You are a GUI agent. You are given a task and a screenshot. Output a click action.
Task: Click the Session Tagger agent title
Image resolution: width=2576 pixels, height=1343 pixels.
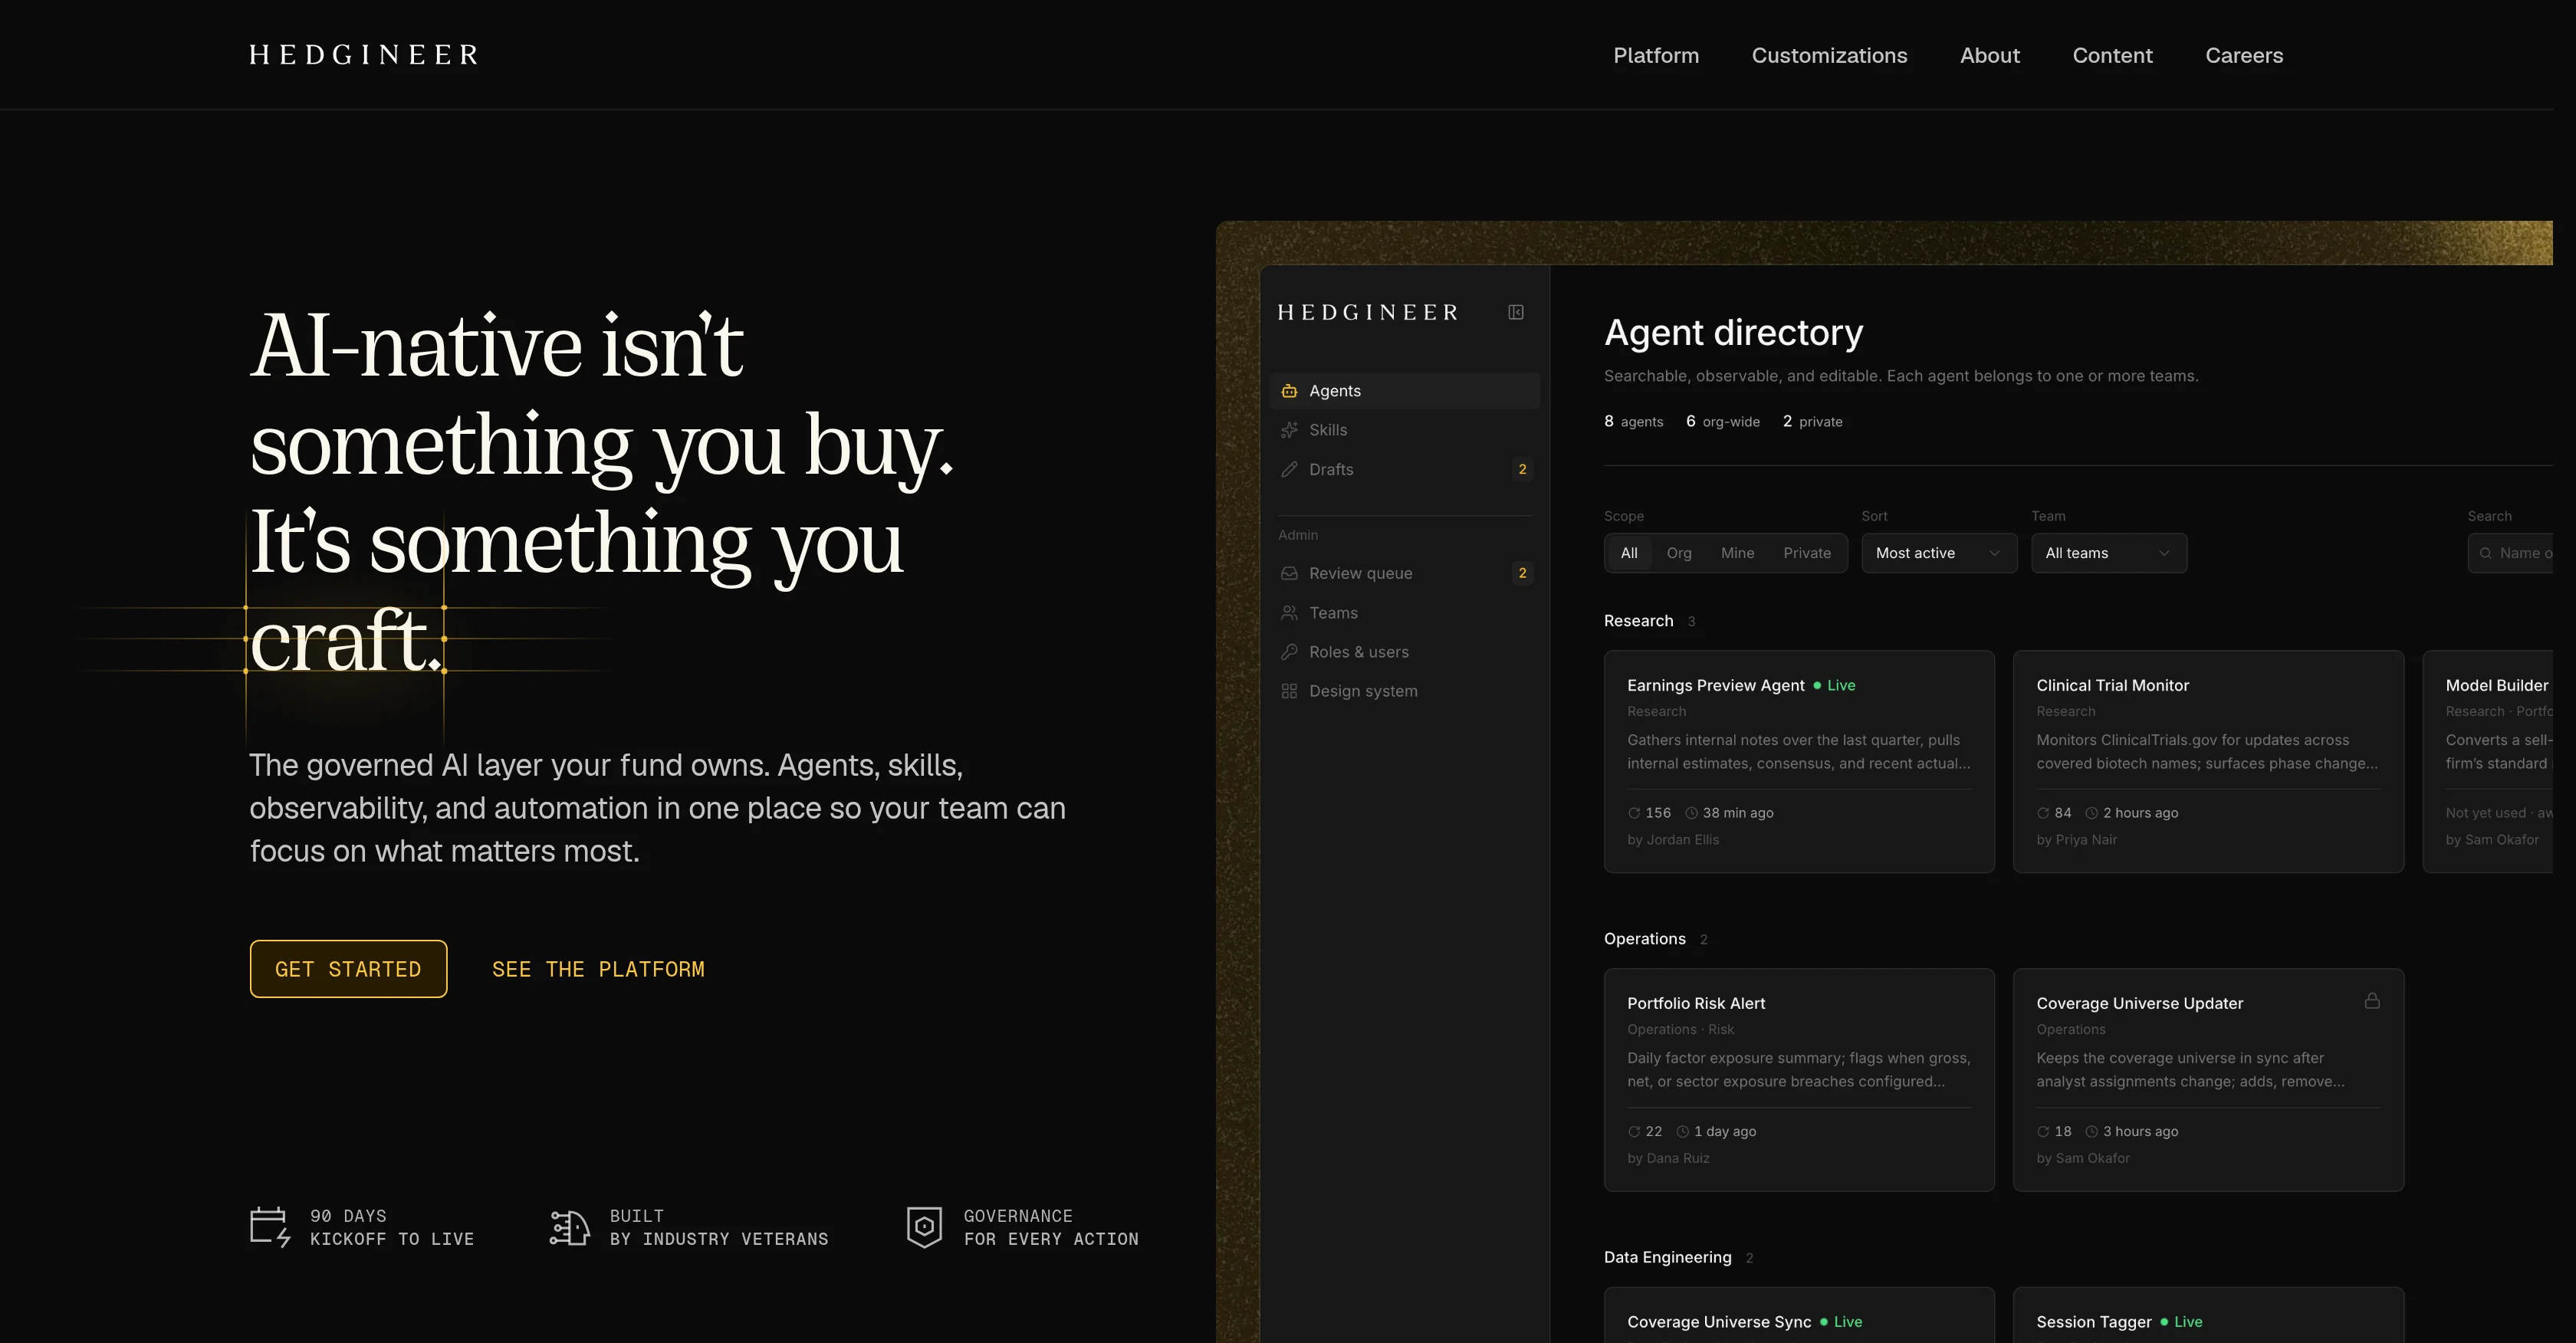(2093, 1322)
